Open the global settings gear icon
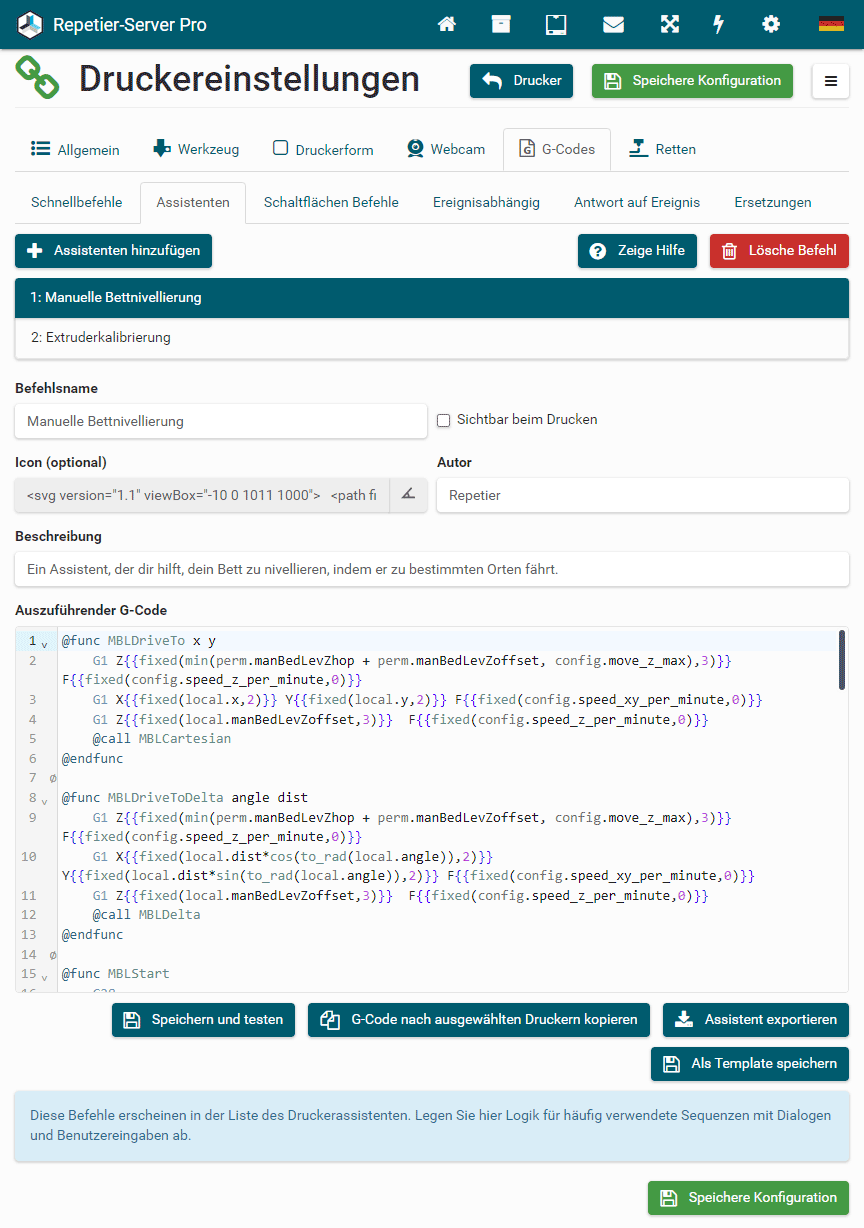Image resolution: width=864 pixels, height=1228 pixels. [771, 24]
